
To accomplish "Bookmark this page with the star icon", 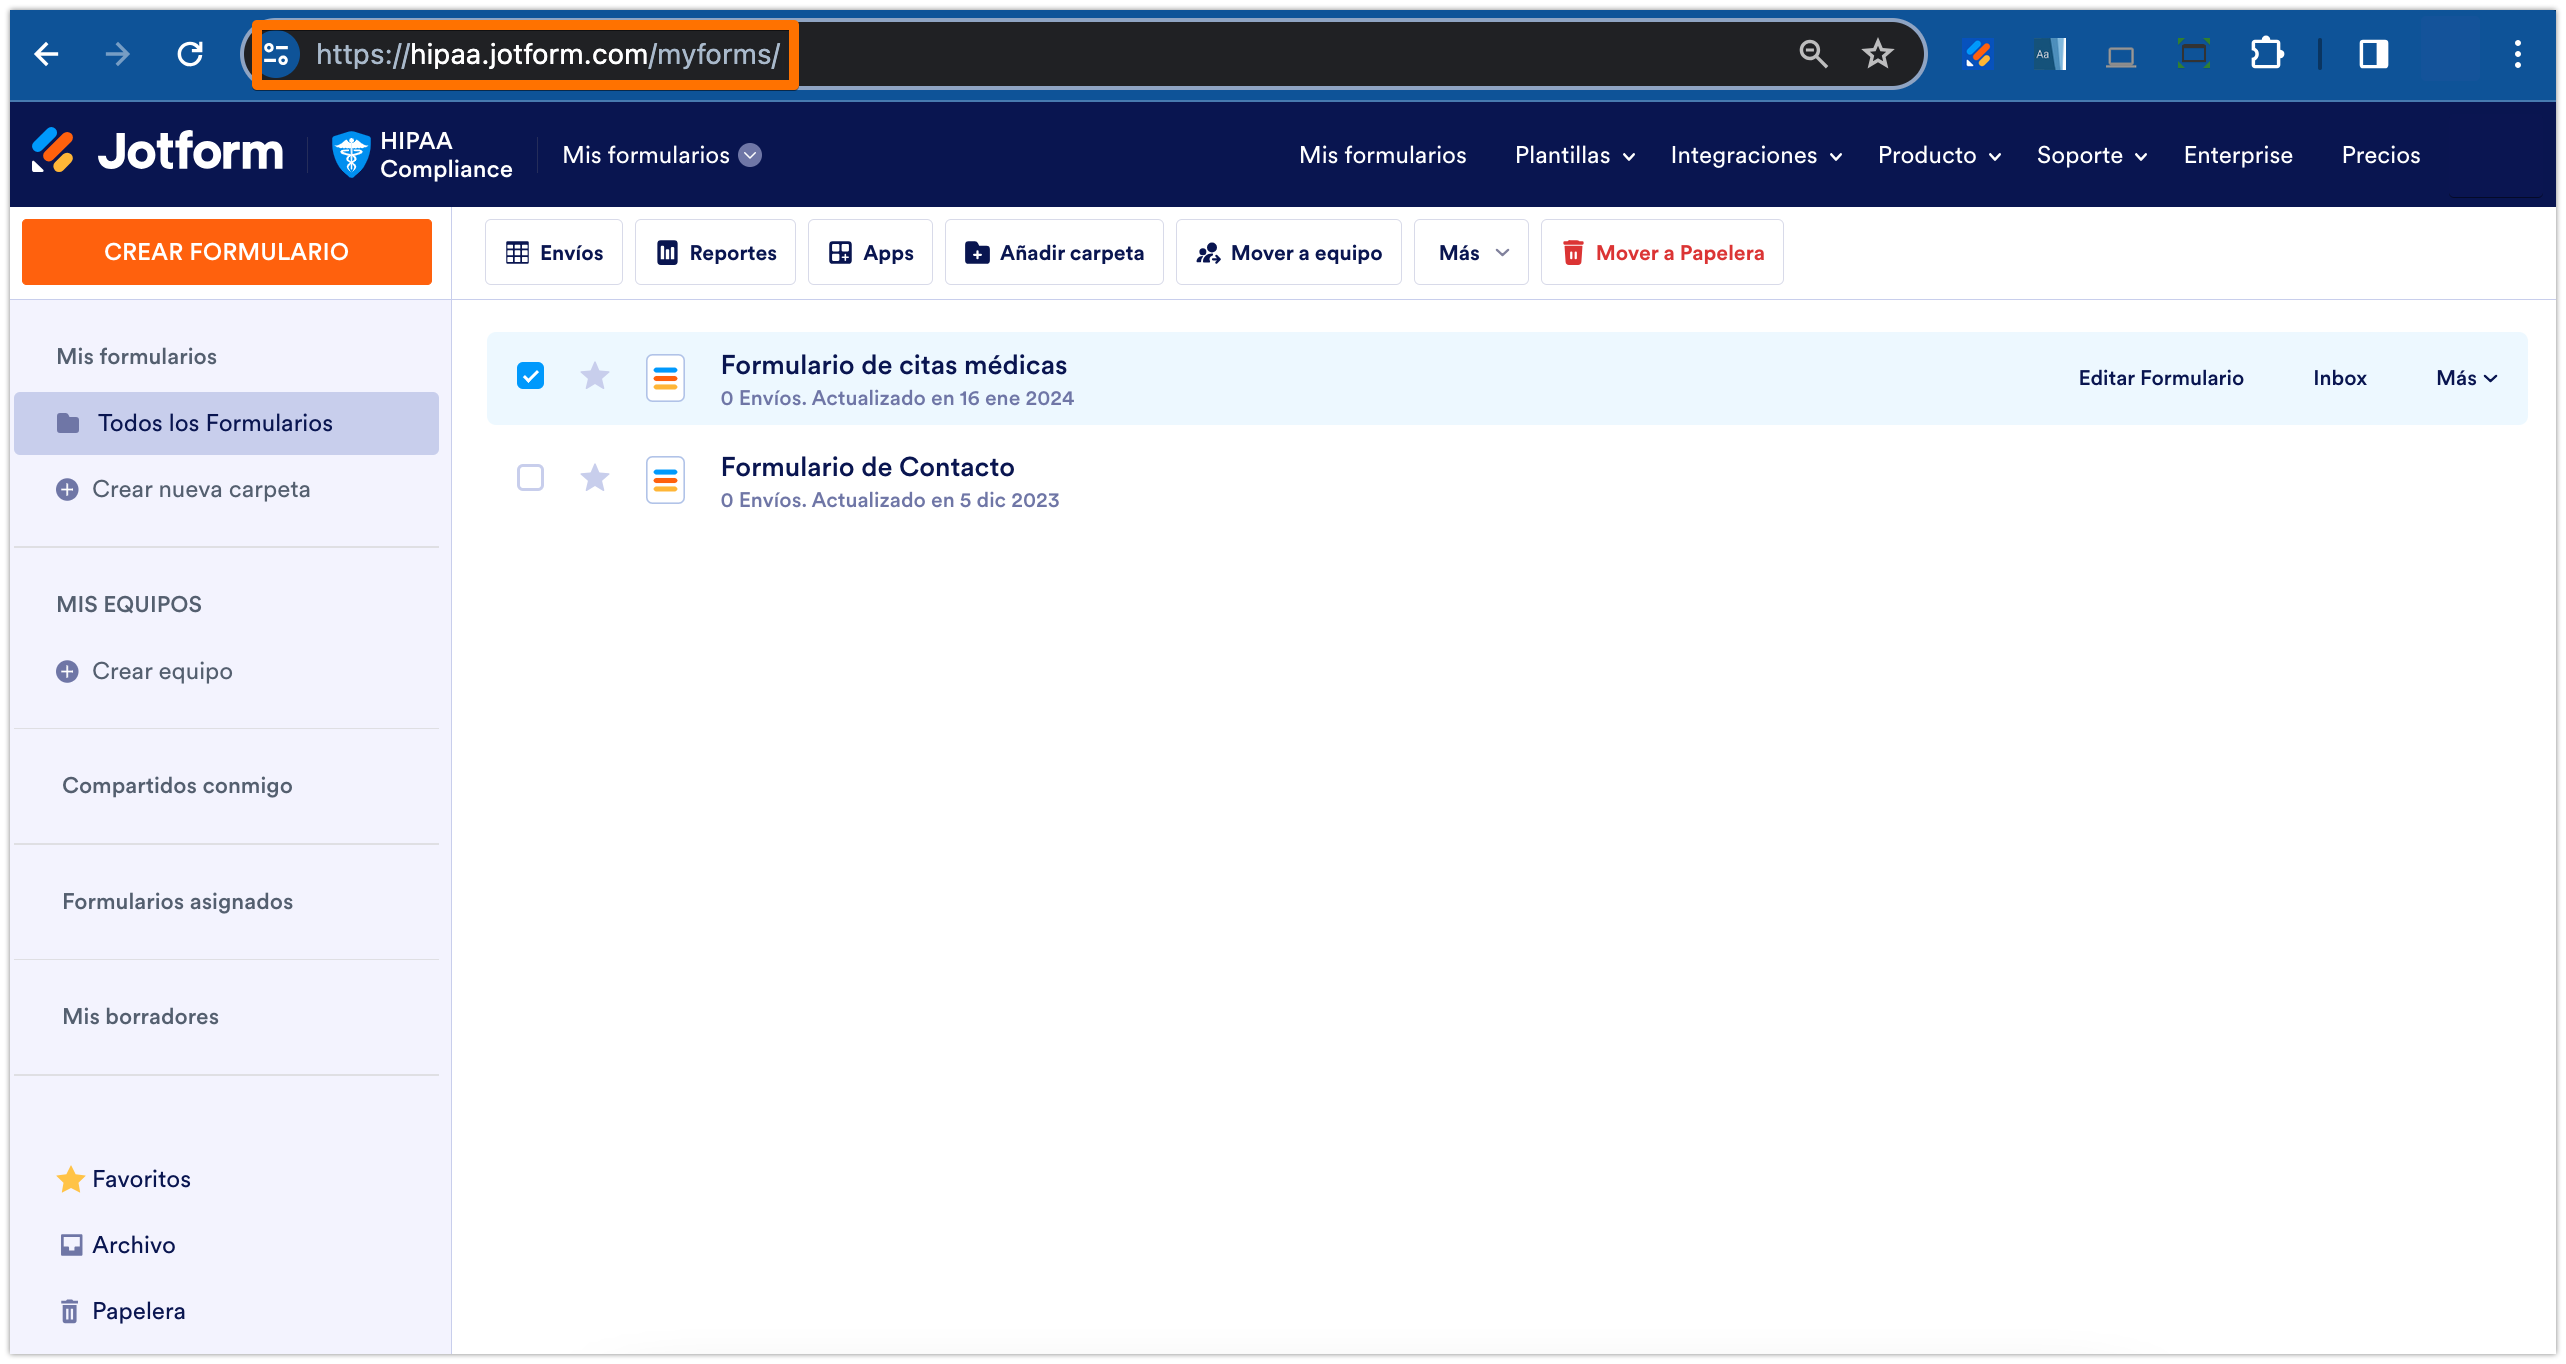I will 1878,54.
